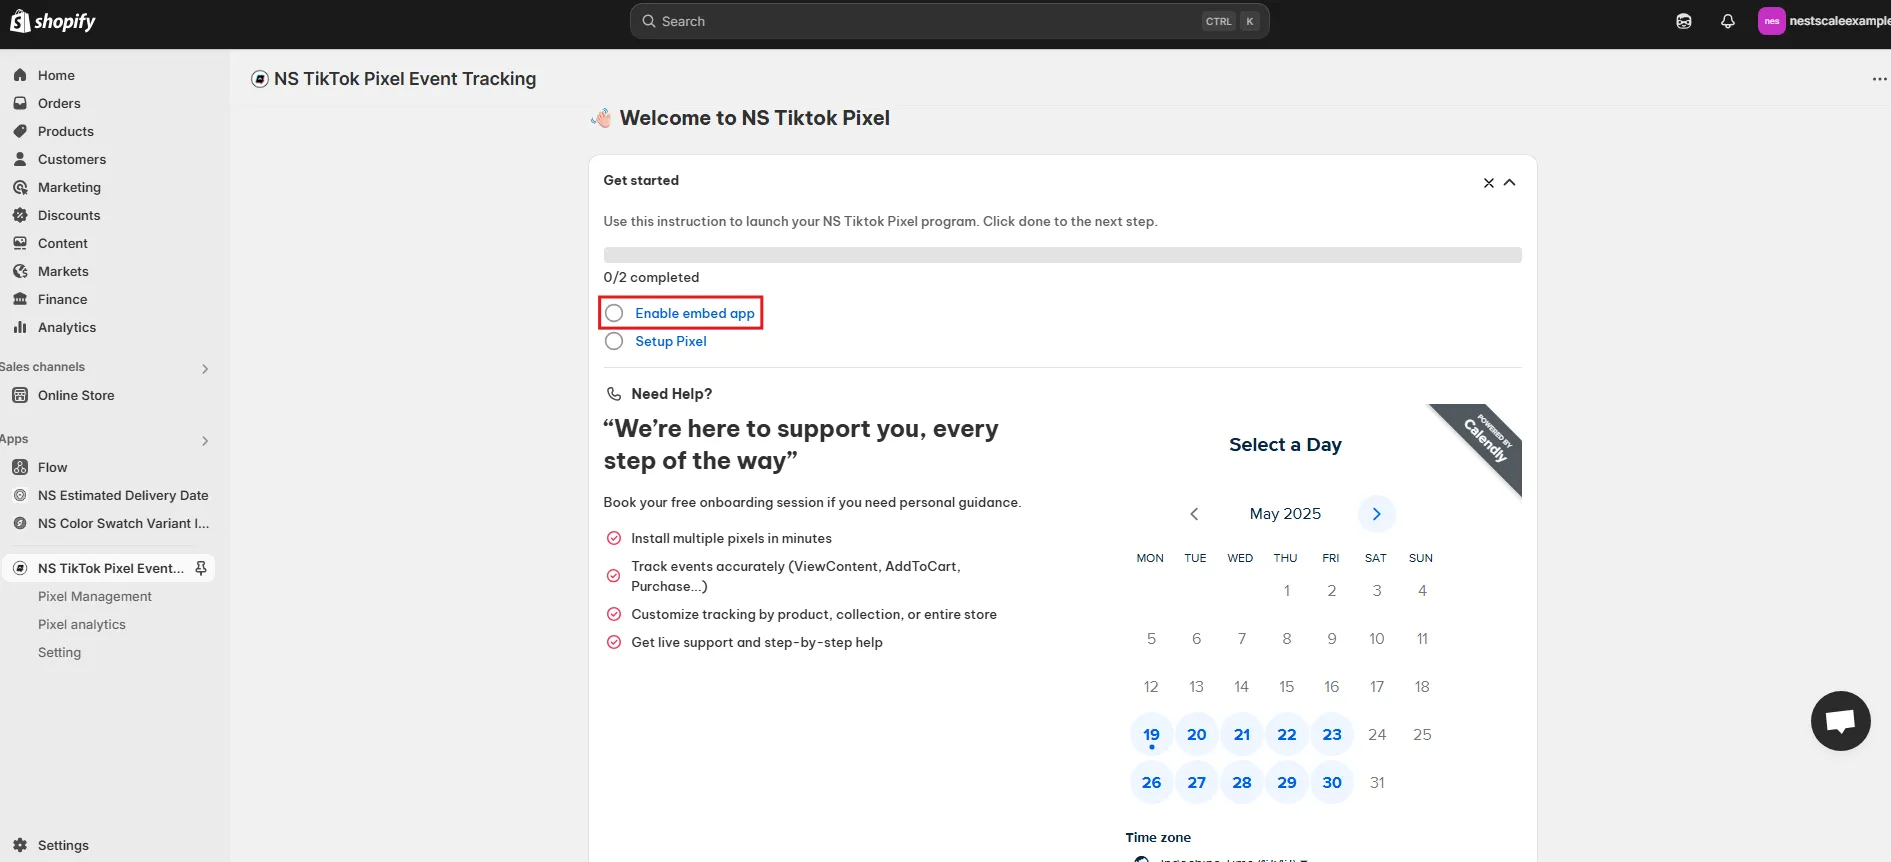Click the '0/2 completed' text
The width and height of the screenshot is (1891, 862).
click(651, 277)
